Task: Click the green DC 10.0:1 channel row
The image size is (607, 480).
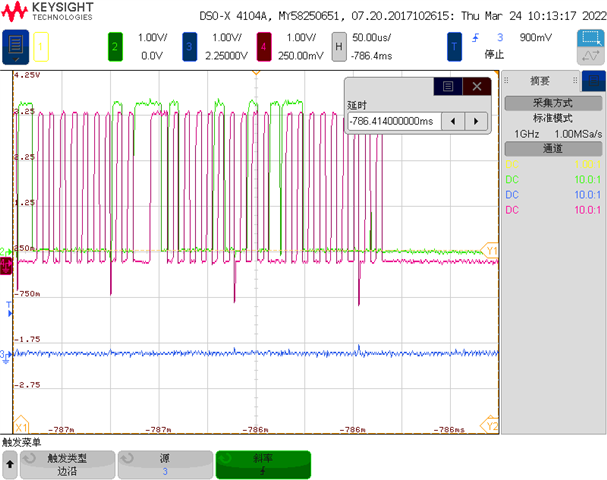Action: (553, 180)
